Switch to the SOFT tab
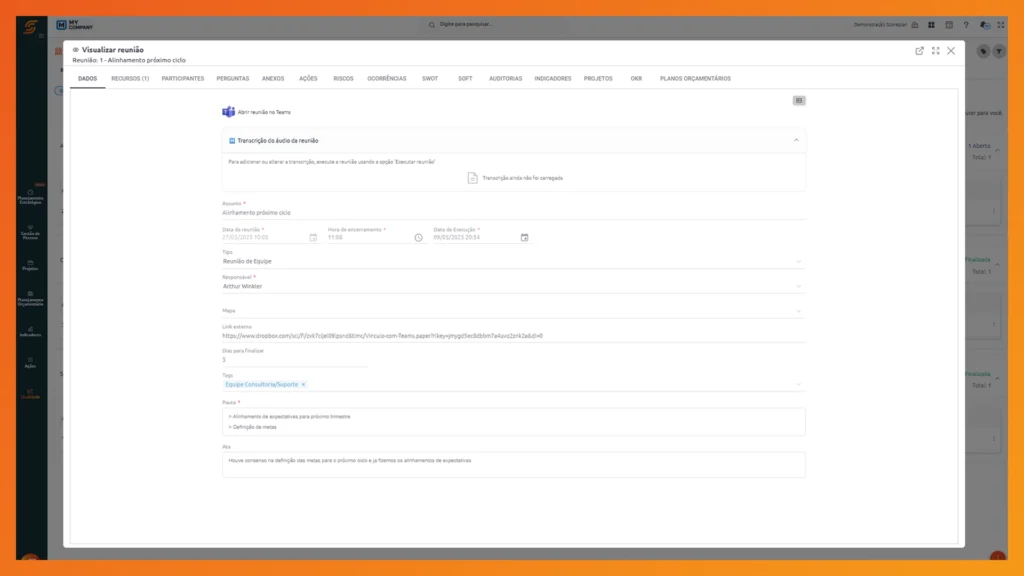This screenshot has width=1024, height=576. 465,78
